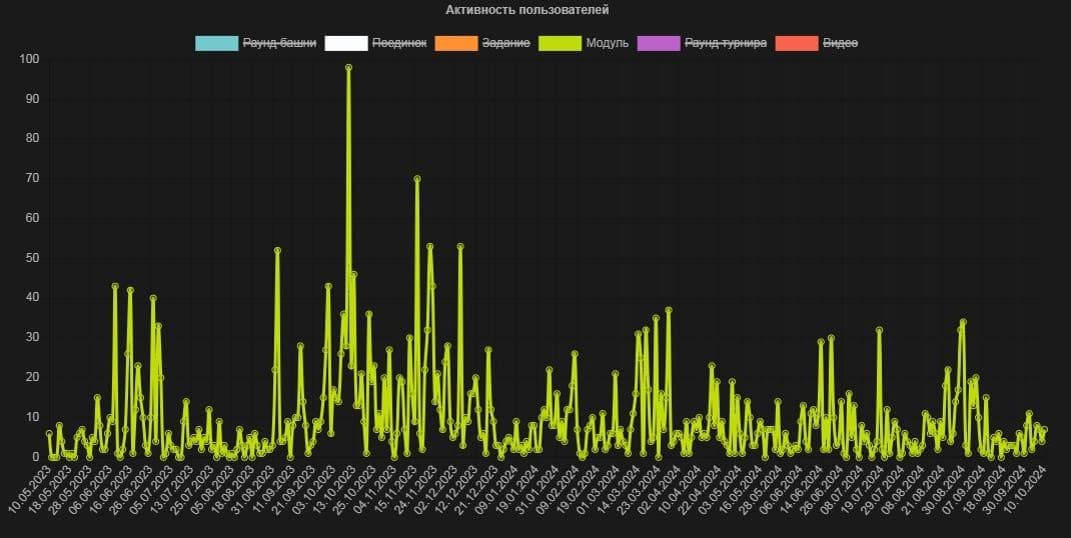Click the 52 peak near 31.08.2023
Screen dimensions: 1071x538
[x=277, y=250]
